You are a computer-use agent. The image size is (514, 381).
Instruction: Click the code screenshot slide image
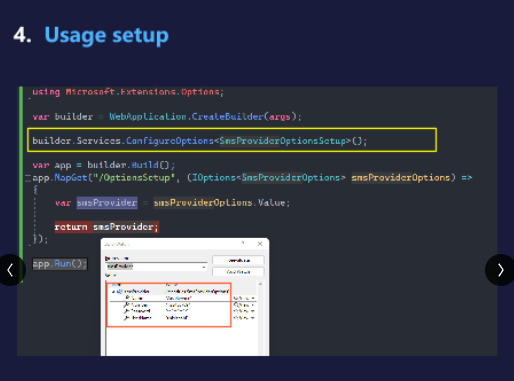[x=257, y=221]
